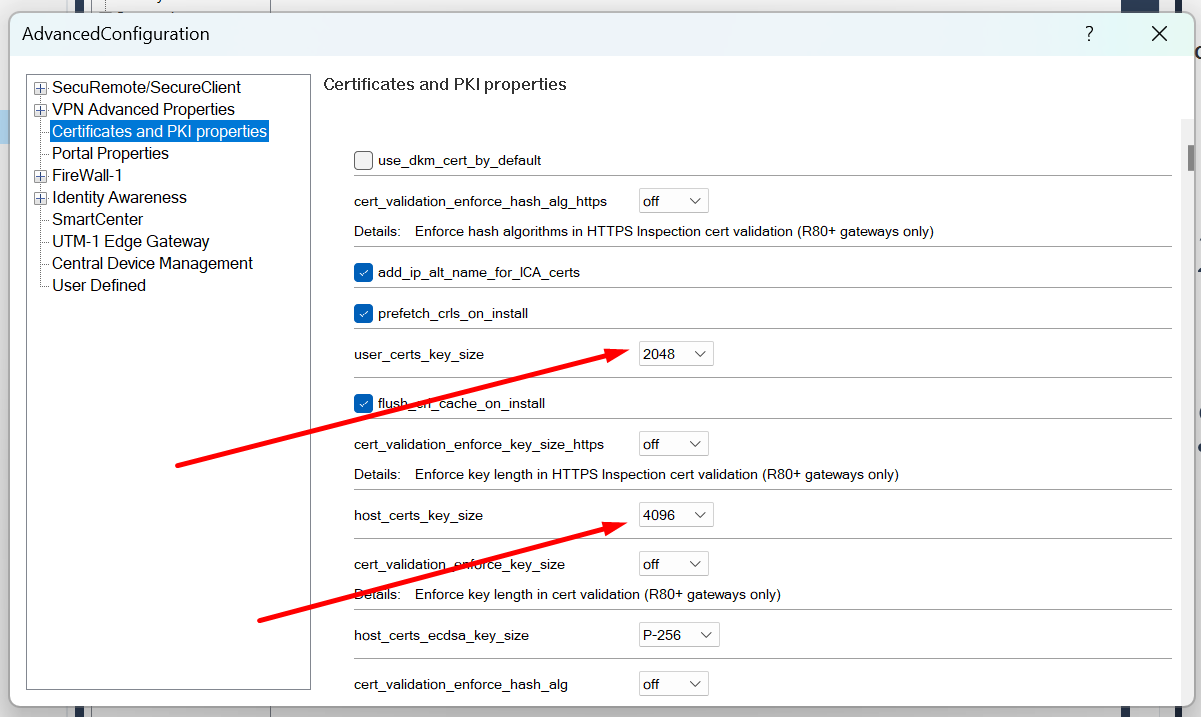Select the SmartCenter tree item
1201x717 pixels.
97,219
